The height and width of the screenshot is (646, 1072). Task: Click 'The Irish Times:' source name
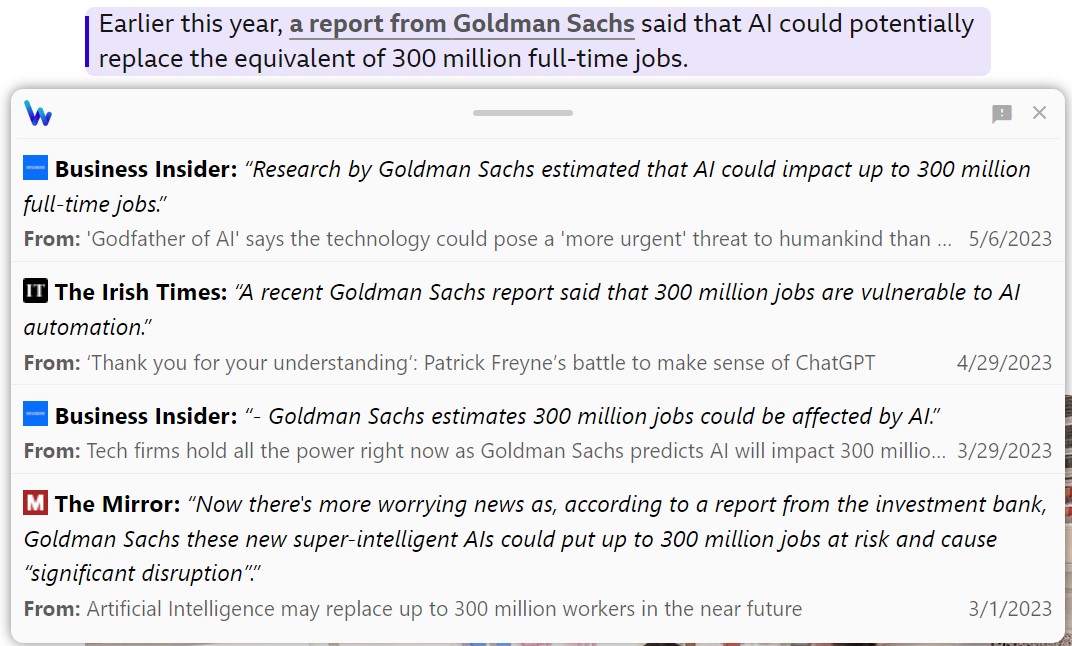(141, 292)
